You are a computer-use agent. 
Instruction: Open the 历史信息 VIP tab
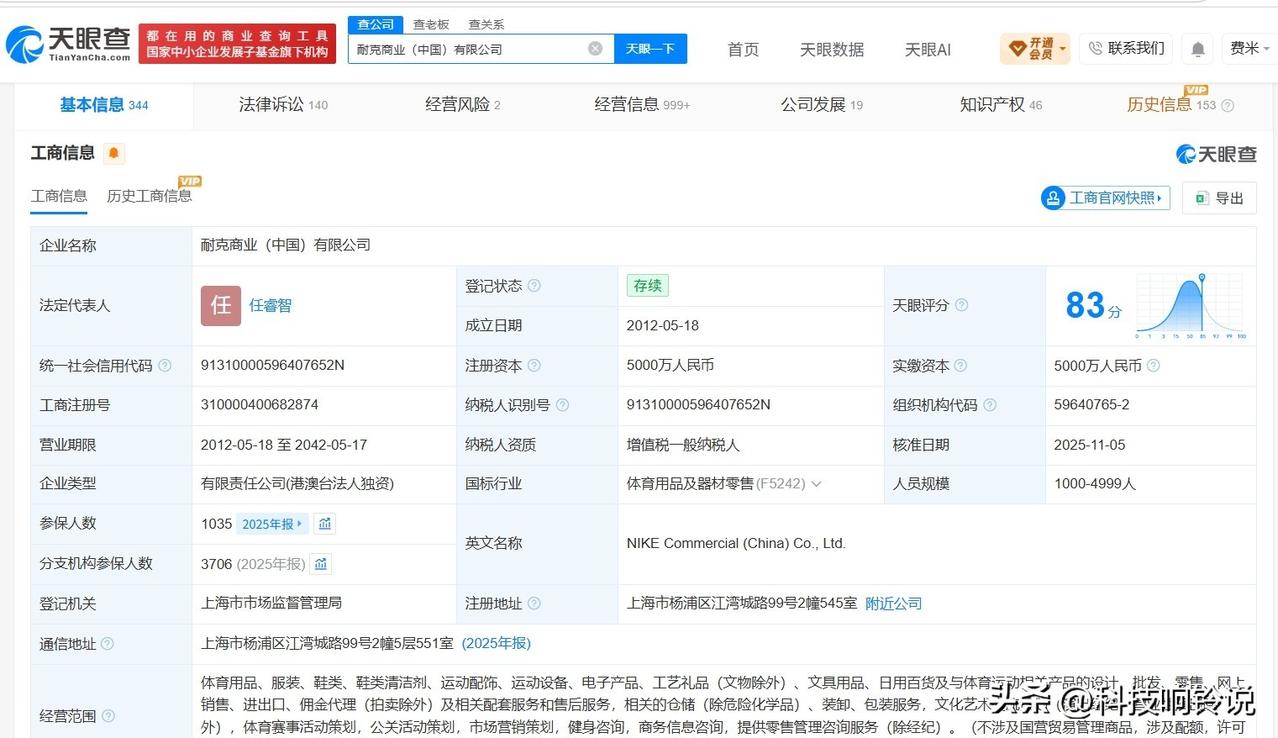click(1172, 105)
